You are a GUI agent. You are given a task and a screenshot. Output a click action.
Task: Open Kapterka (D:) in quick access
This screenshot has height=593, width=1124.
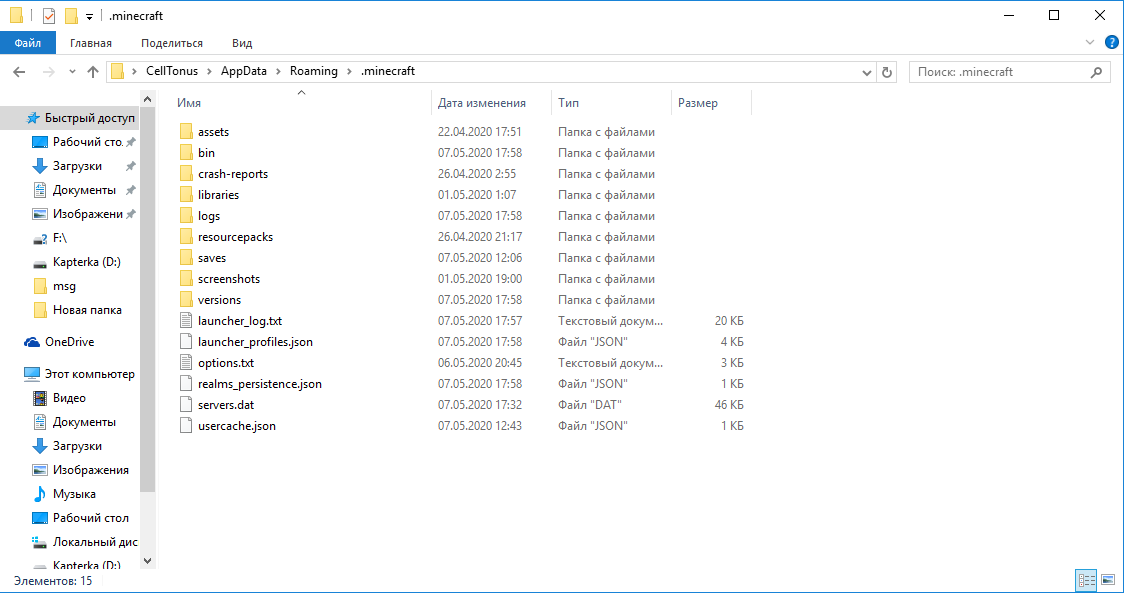77,262
